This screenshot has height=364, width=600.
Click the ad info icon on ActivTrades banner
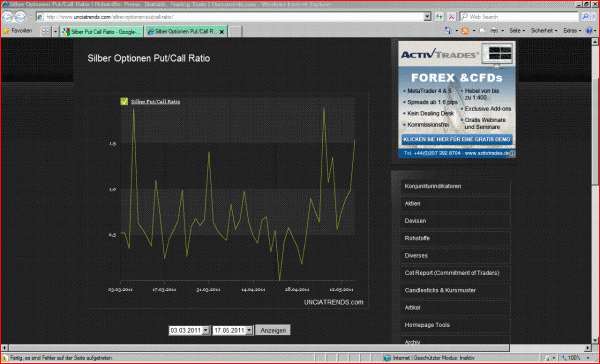pyautogui.click(x=512, y=153)
